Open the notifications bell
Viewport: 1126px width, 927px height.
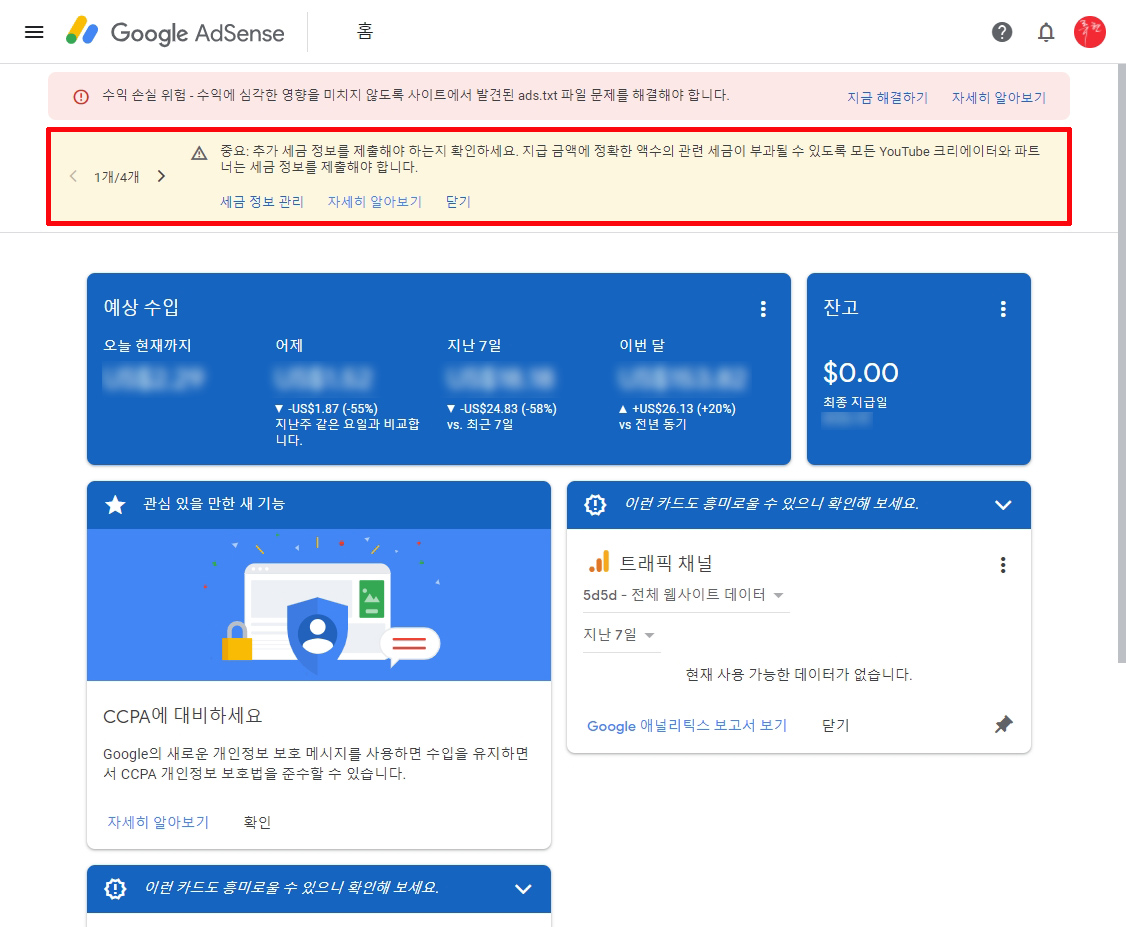coord(1046,32)
